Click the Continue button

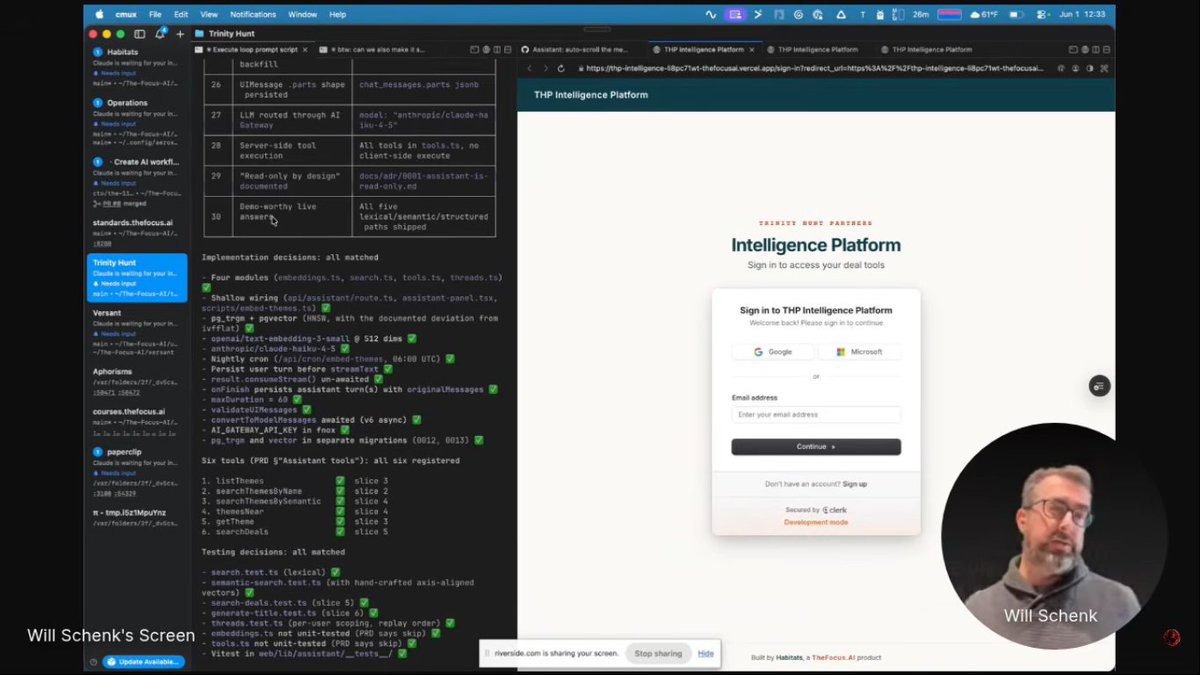click(816, 447)
